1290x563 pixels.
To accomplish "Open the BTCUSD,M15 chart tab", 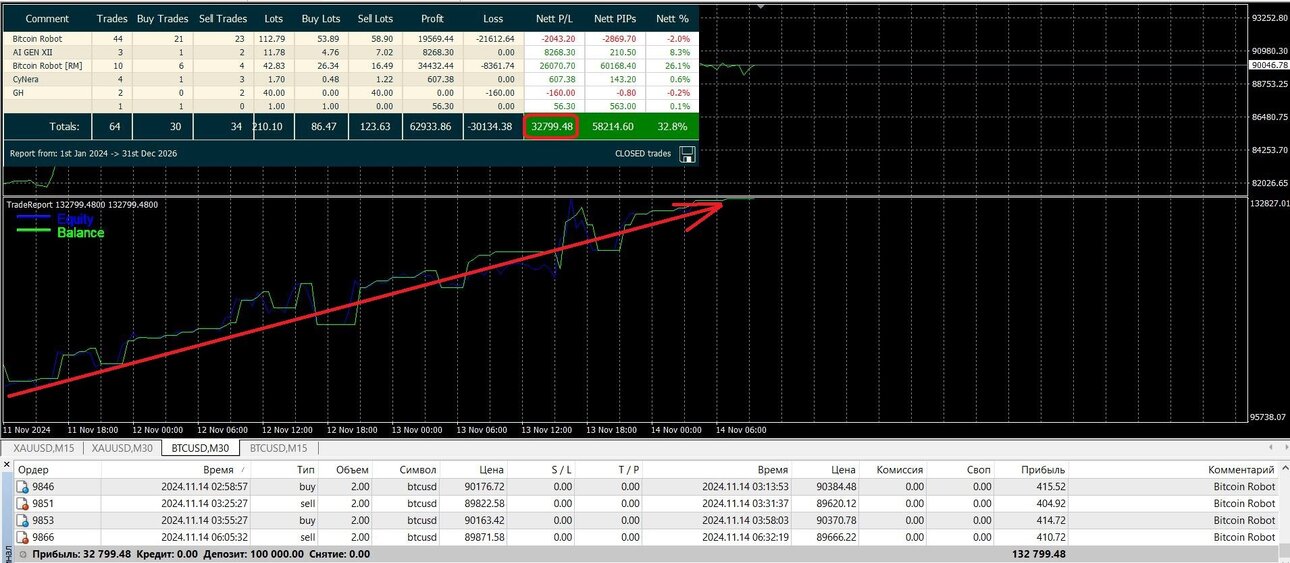I will point(279,448).
